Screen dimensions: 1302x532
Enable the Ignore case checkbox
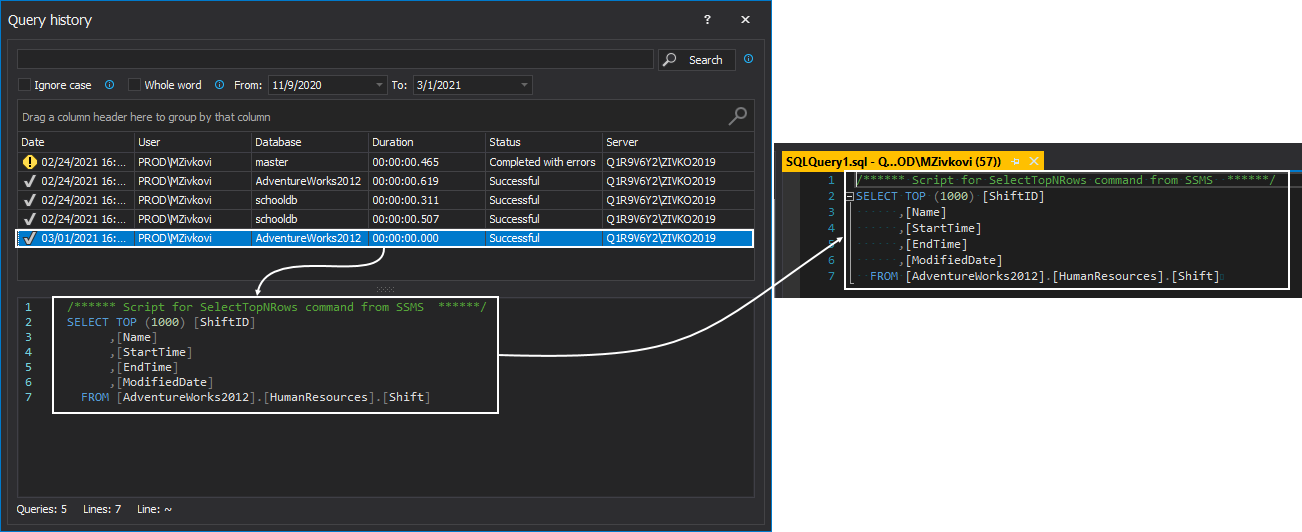[25, 85]
